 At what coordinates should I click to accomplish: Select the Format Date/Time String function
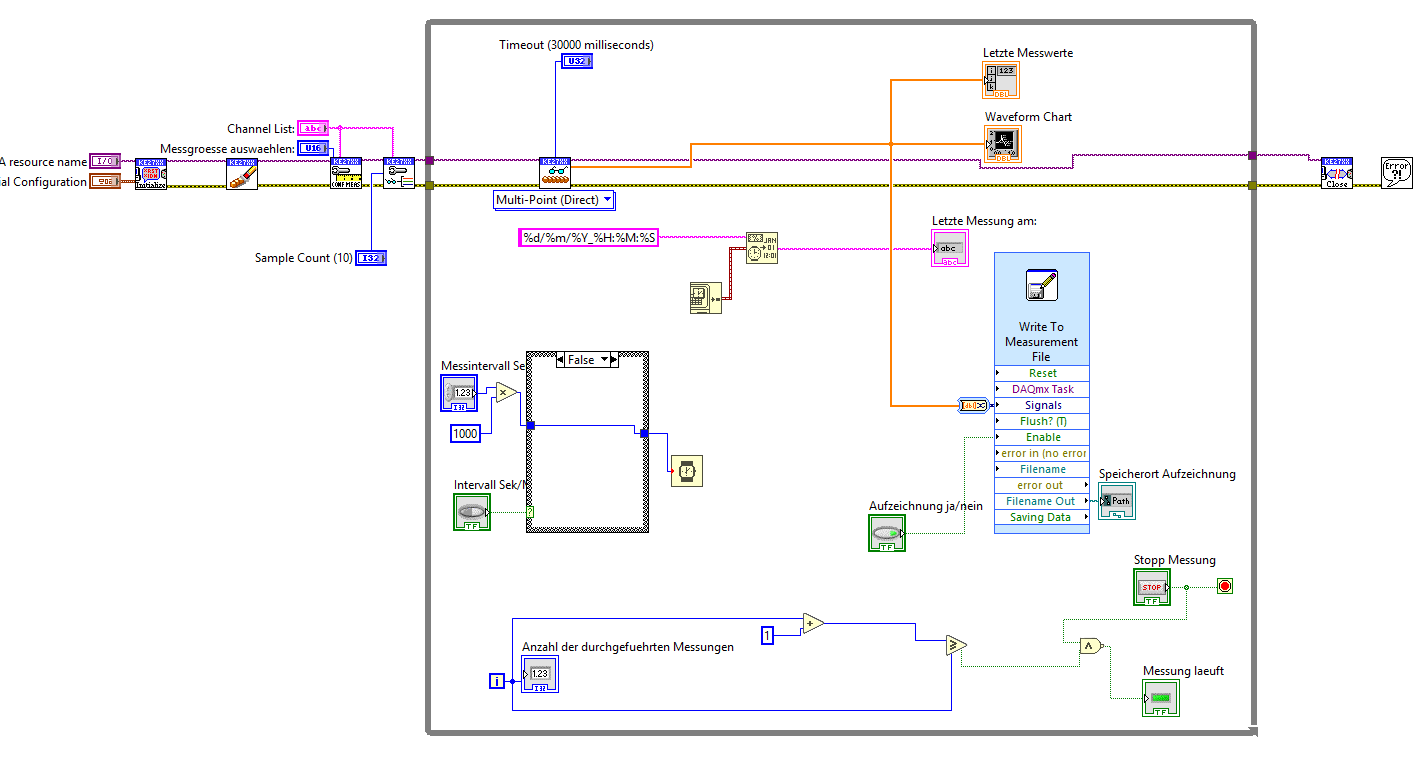pyautogui.click(x=761, y=247)
